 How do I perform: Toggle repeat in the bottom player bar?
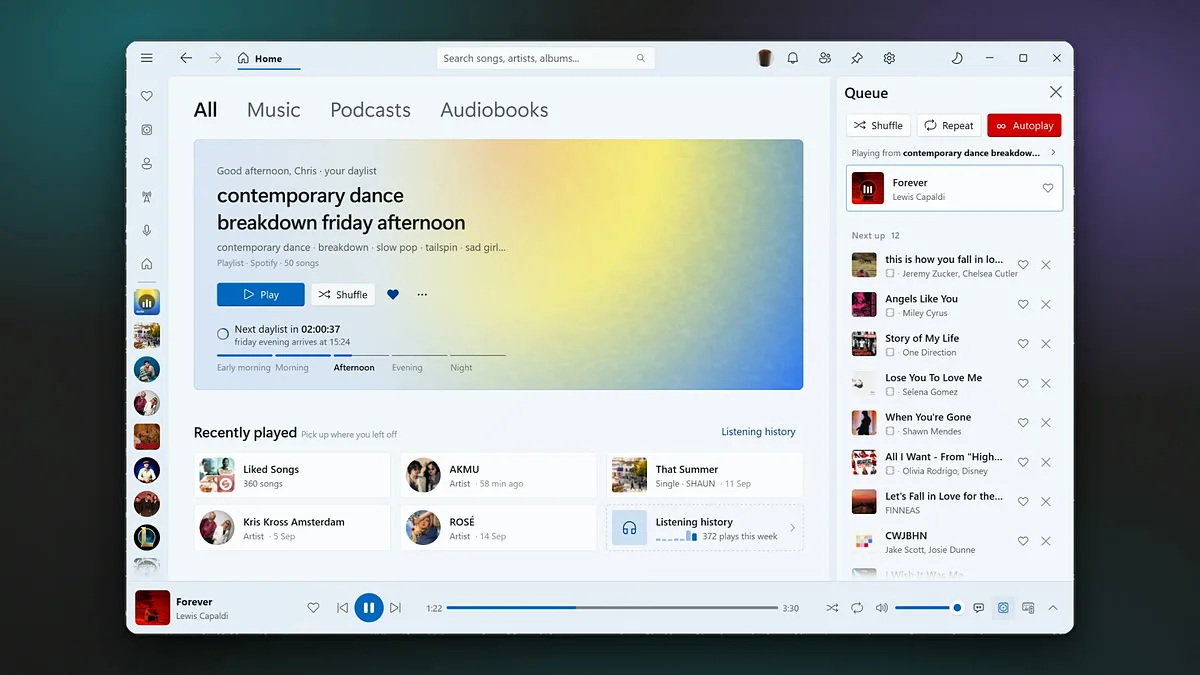point(857,608)
